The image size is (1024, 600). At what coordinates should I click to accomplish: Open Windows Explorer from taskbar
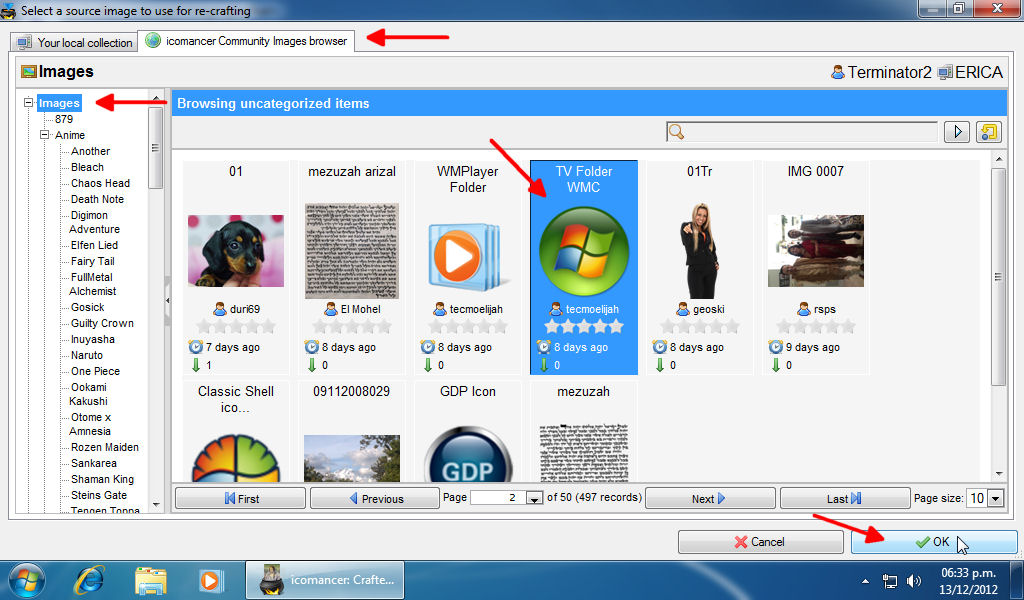point(151,580)
